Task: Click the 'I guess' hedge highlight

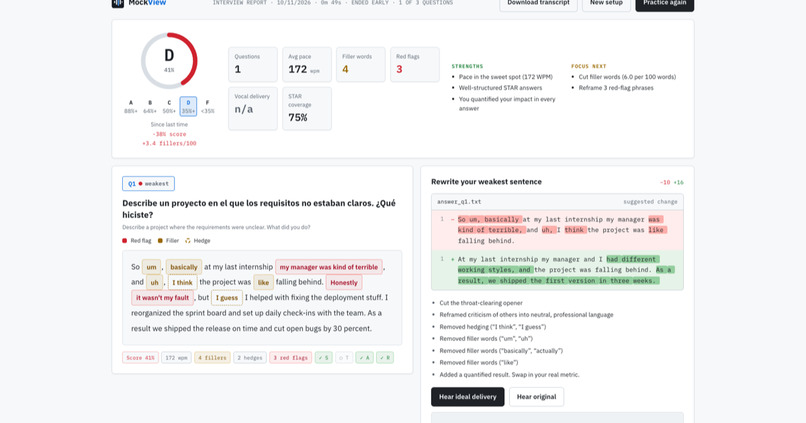Action: coord(227,298)
